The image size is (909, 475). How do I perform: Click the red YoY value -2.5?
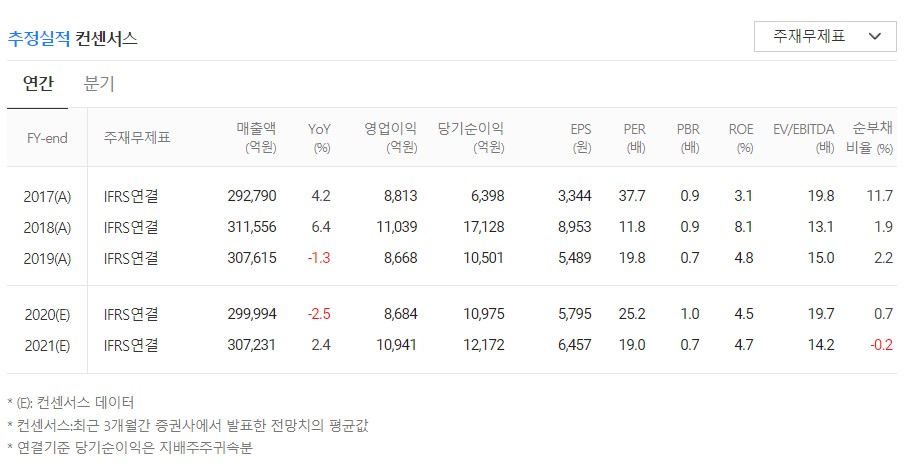(x=319, y=314)
